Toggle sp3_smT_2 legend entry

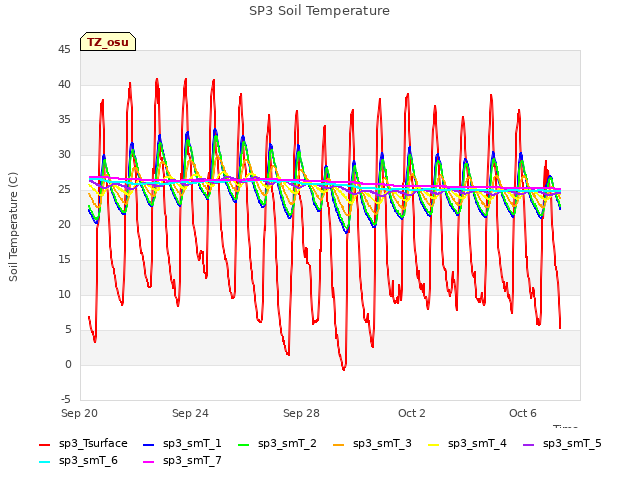[x=278, y=444]
